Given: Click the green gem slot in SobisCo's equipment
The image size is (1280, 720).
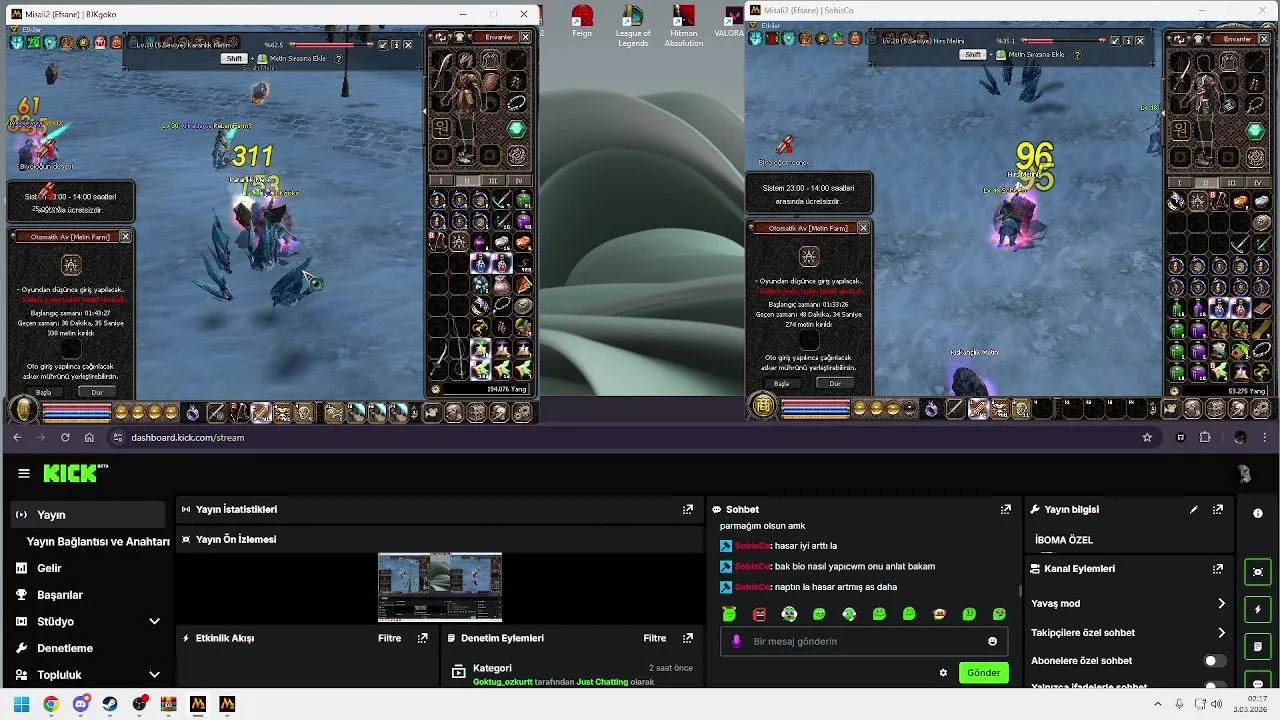Looking at the screenshot, I should (x=1255, y=130).
